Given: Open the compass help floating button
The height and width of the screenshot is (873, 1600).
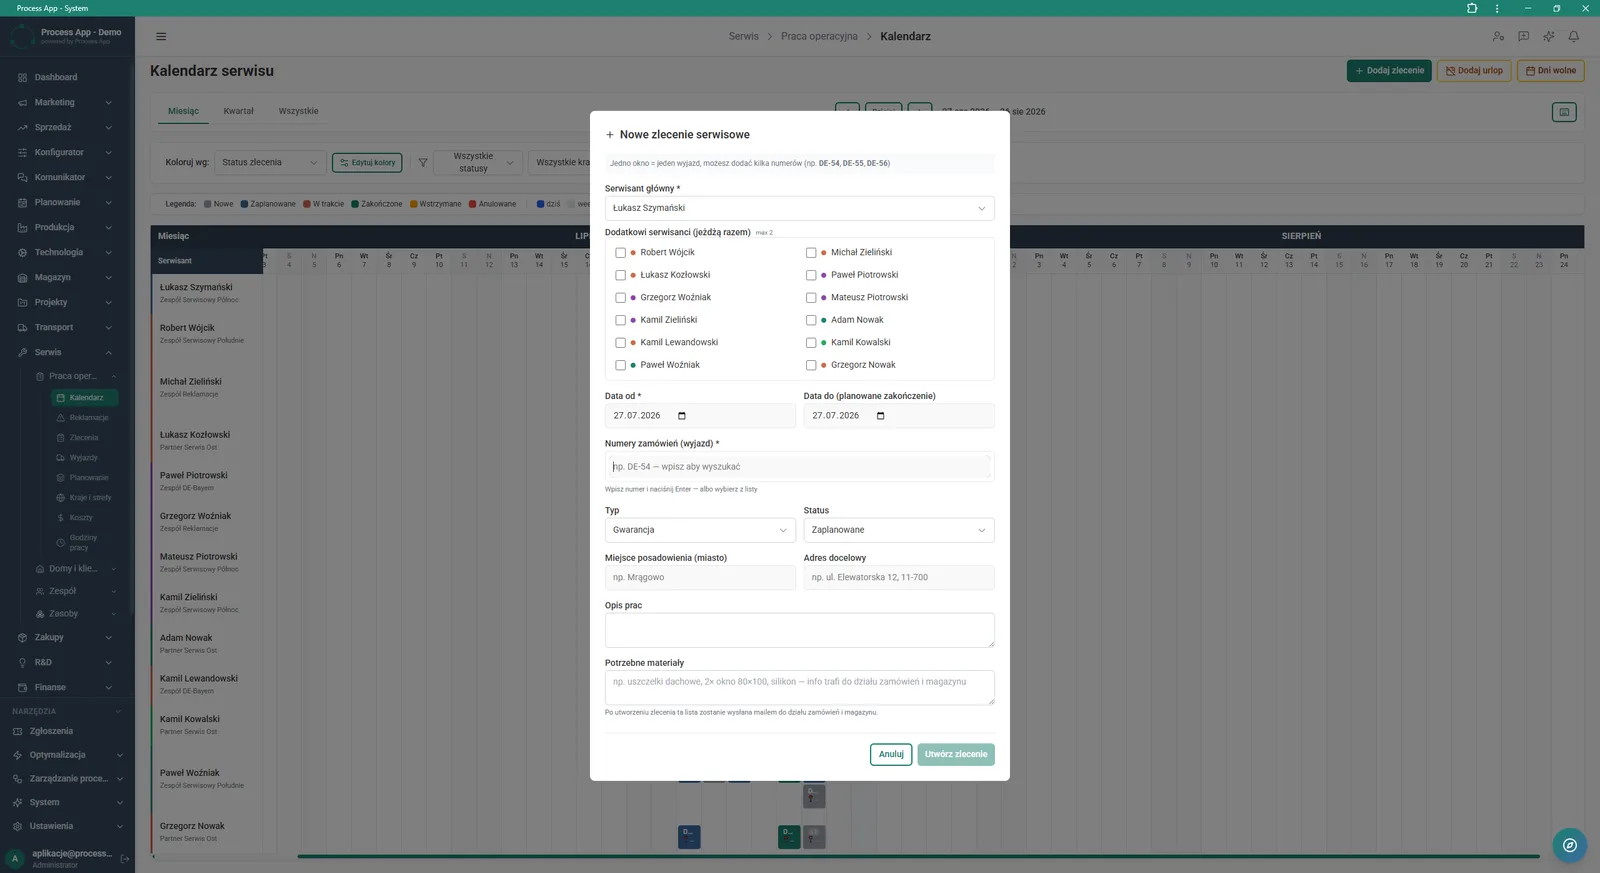Looking at the screenshot, I should (1569, 845).
